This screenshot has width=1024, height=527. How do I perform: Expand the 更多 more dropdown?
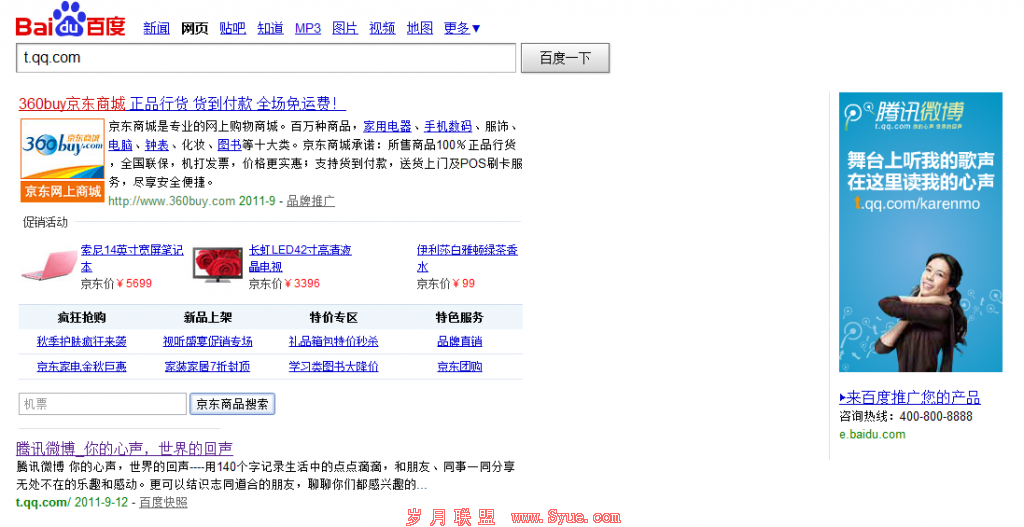click(462, 28)
